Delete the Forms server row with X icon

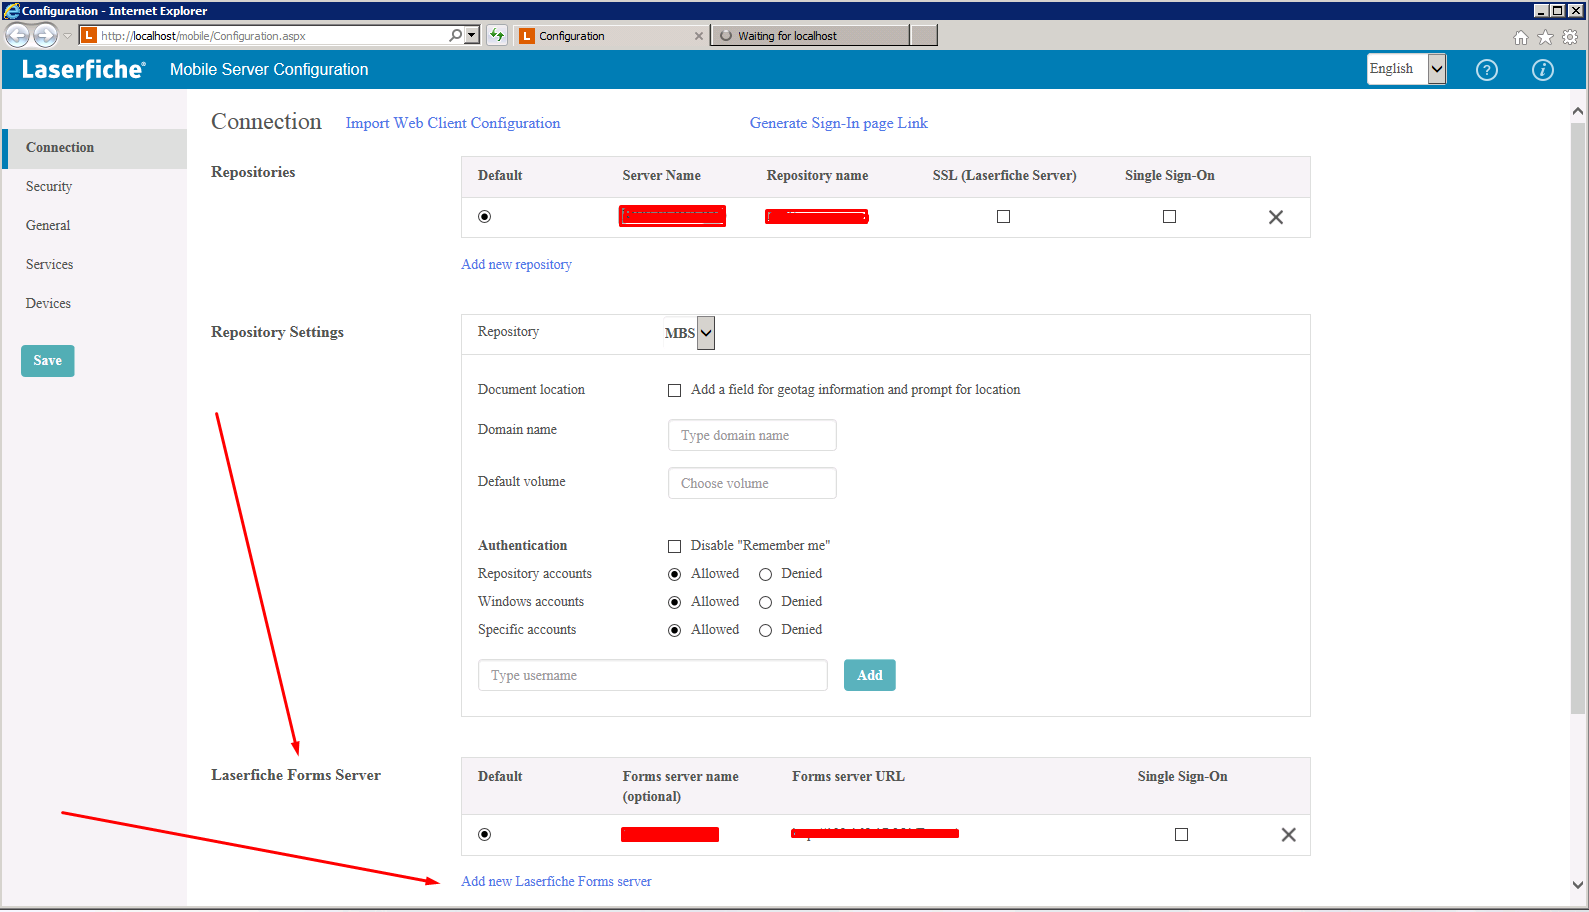(1289, 835)
